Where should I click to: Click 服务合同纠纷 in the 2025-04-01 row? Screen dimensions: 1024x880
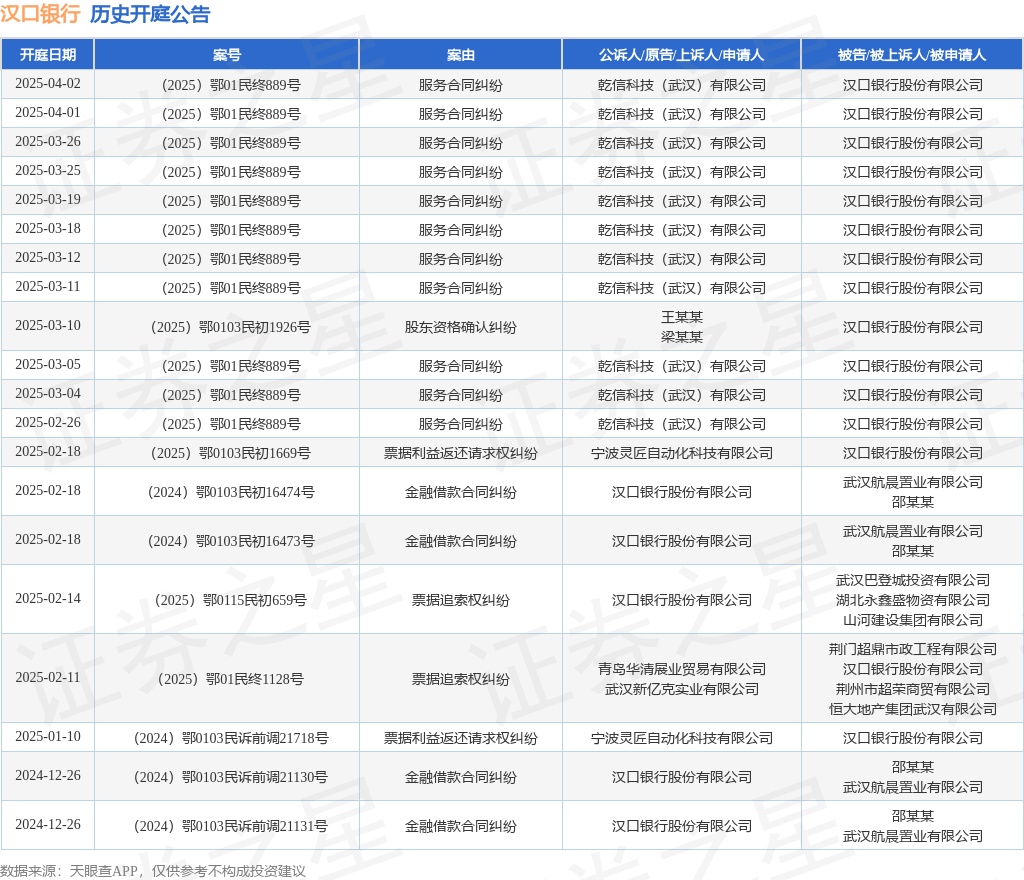point(460,114)
